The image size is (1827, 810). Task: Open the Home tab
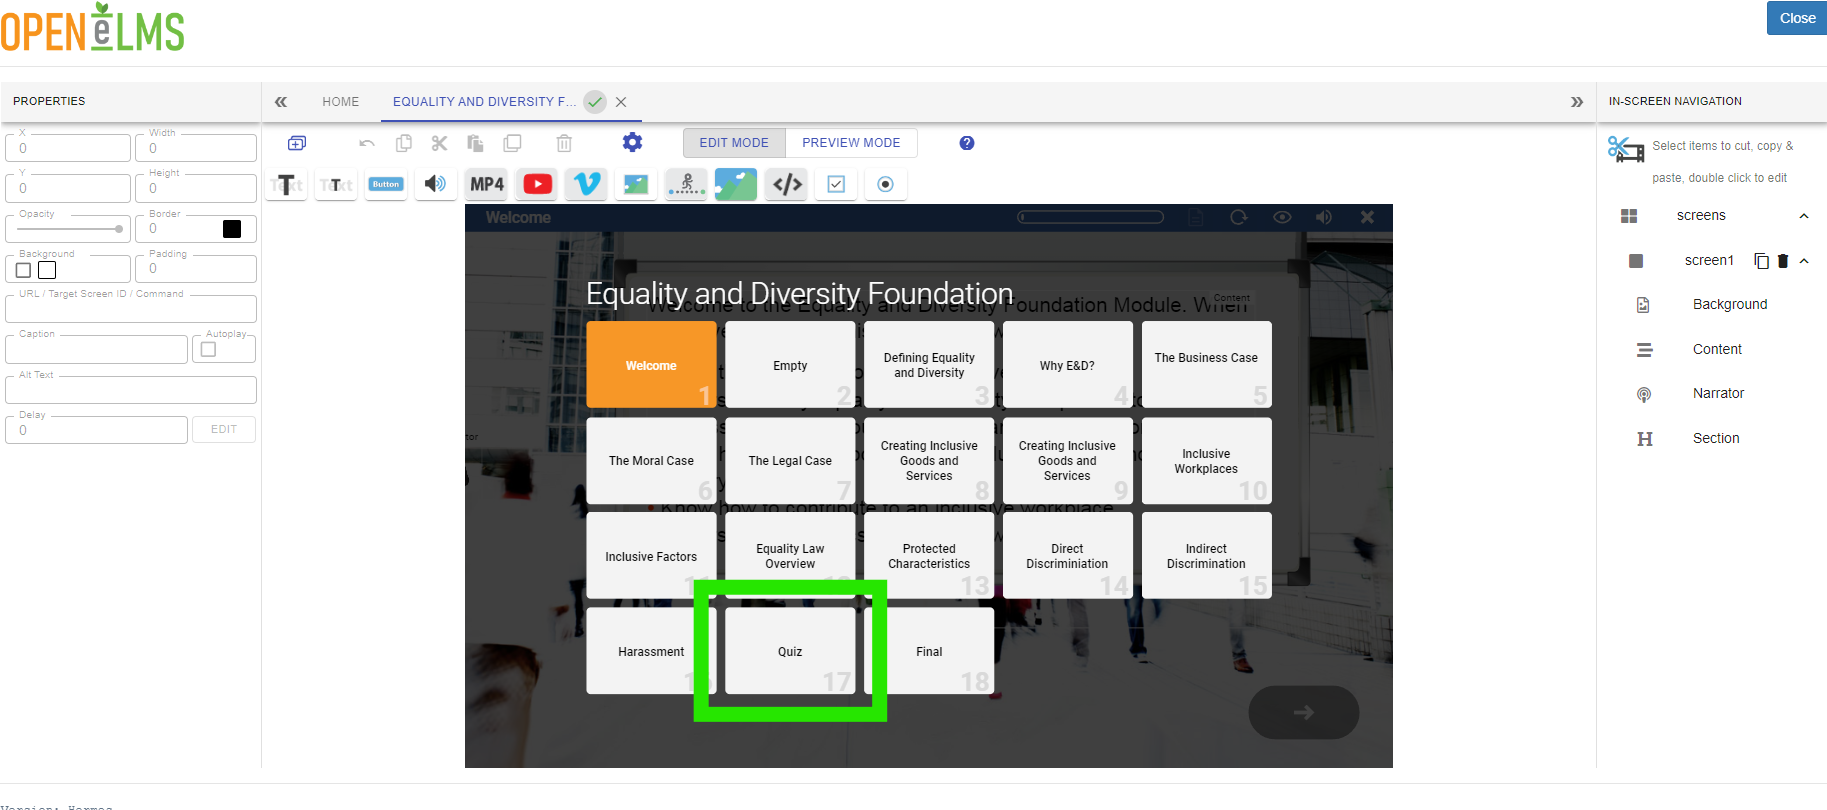click(x=341, y=102)
